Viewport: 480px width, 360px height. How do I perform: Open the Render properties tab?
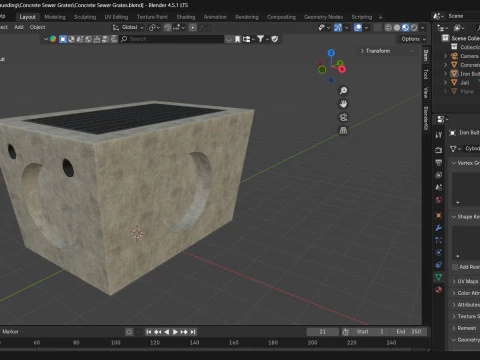439,150
